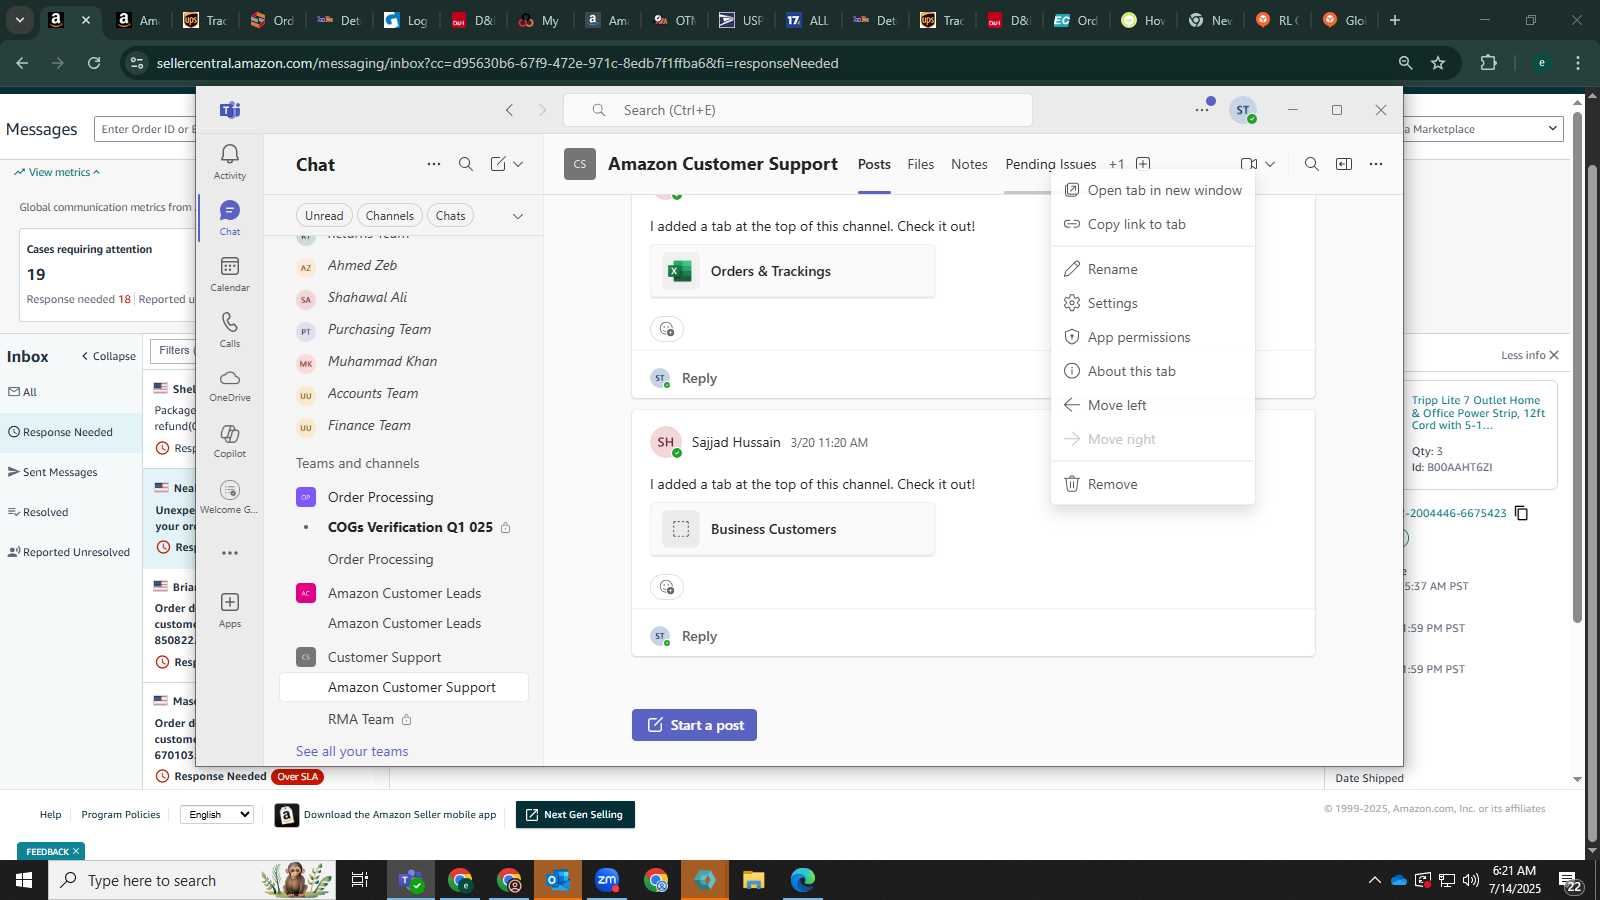
Task: Open Calendar in Teams sidebar
Action: 229,273
